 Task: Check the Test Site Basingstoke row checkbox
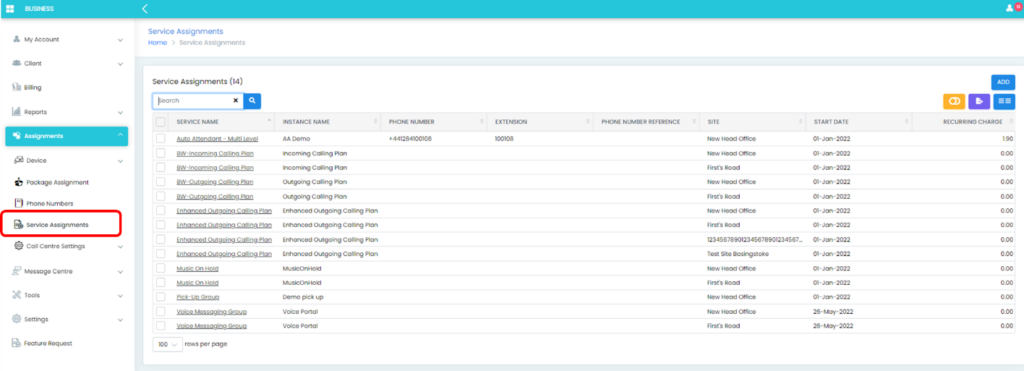tap(160, 254)
